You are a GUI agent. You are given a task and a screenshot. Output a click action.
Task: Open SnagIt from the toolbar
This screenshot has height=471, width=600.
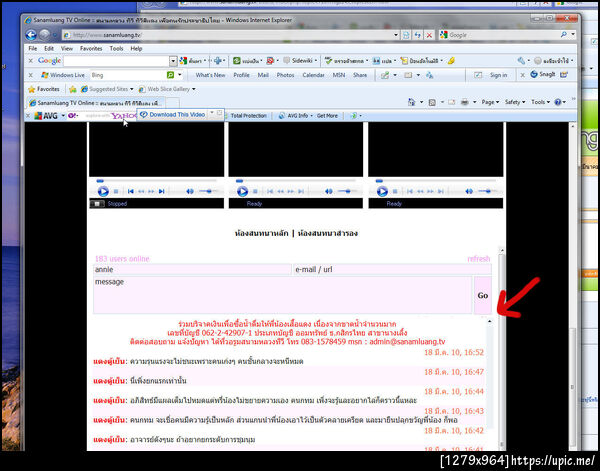click(x=543, y=75)
